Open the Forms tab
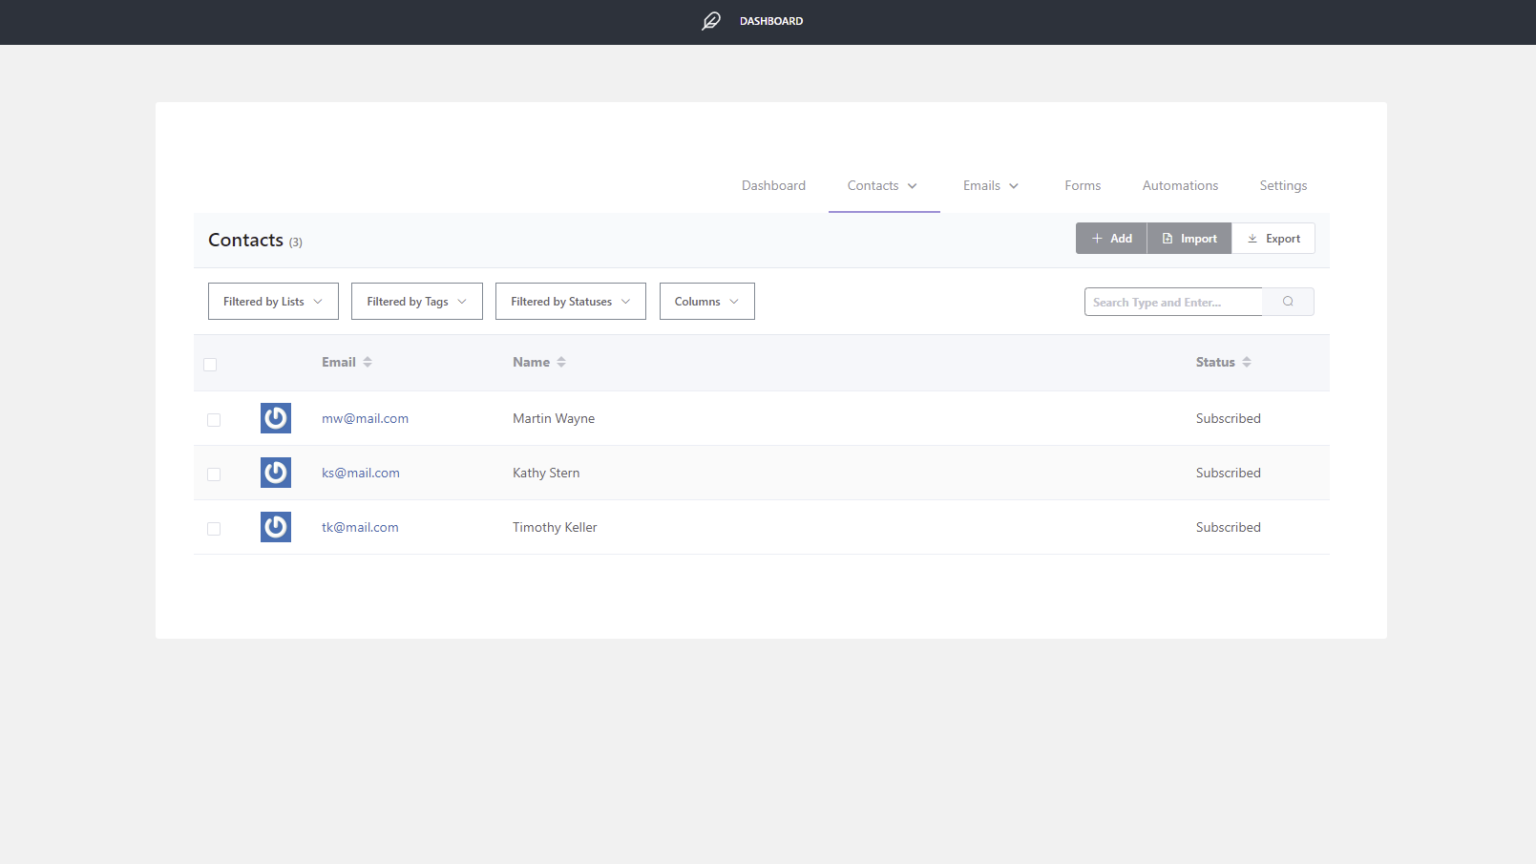 1083,185
